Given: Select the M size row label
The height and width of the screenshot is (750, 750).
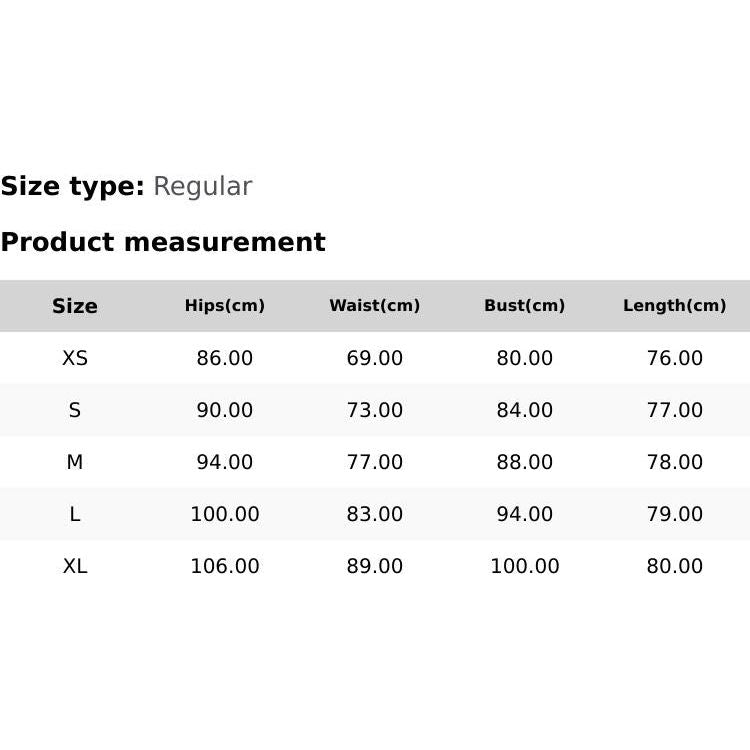Looking at the screenshot, I should point(75,462).
